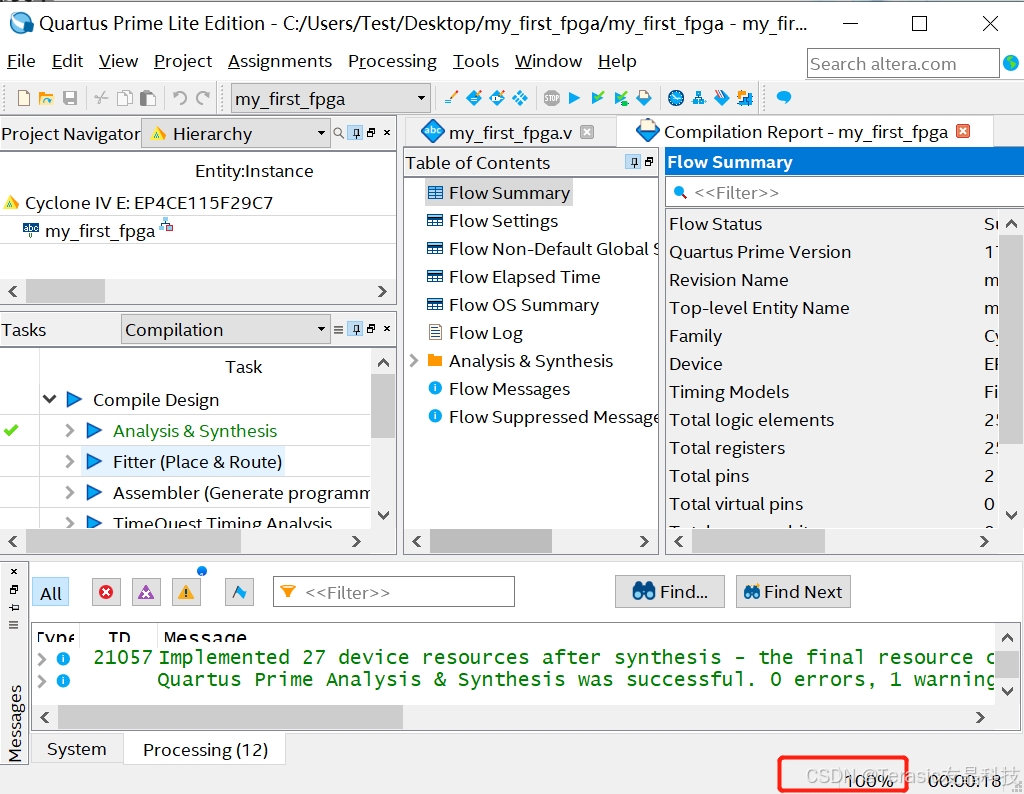Expand the Analysis & Synthesis report folder

413,360
